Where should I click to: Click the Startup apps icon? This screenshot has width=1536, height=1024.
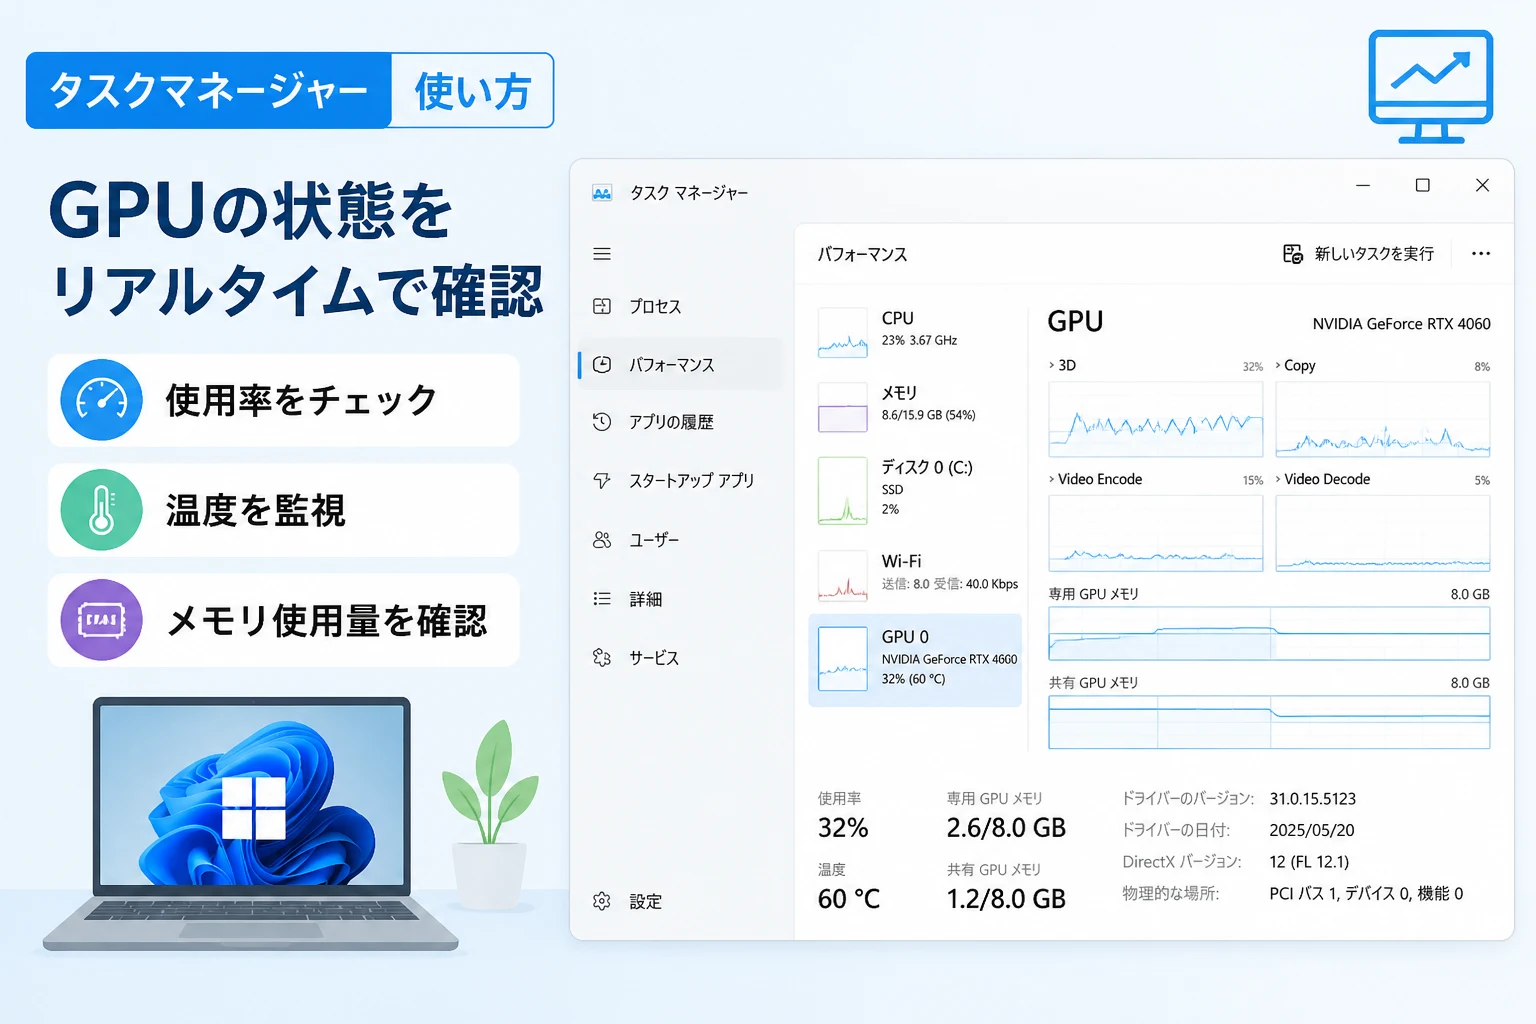[x=602, y=480]
